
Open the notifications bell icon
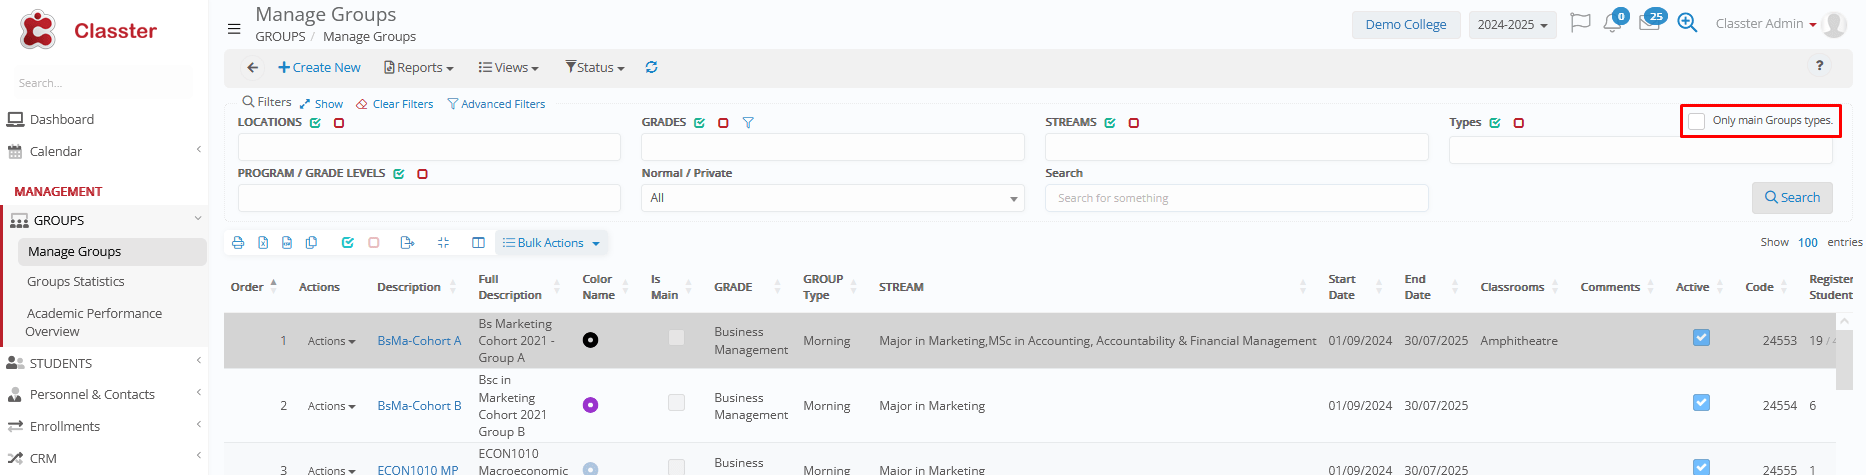[x=1612, y=23]
